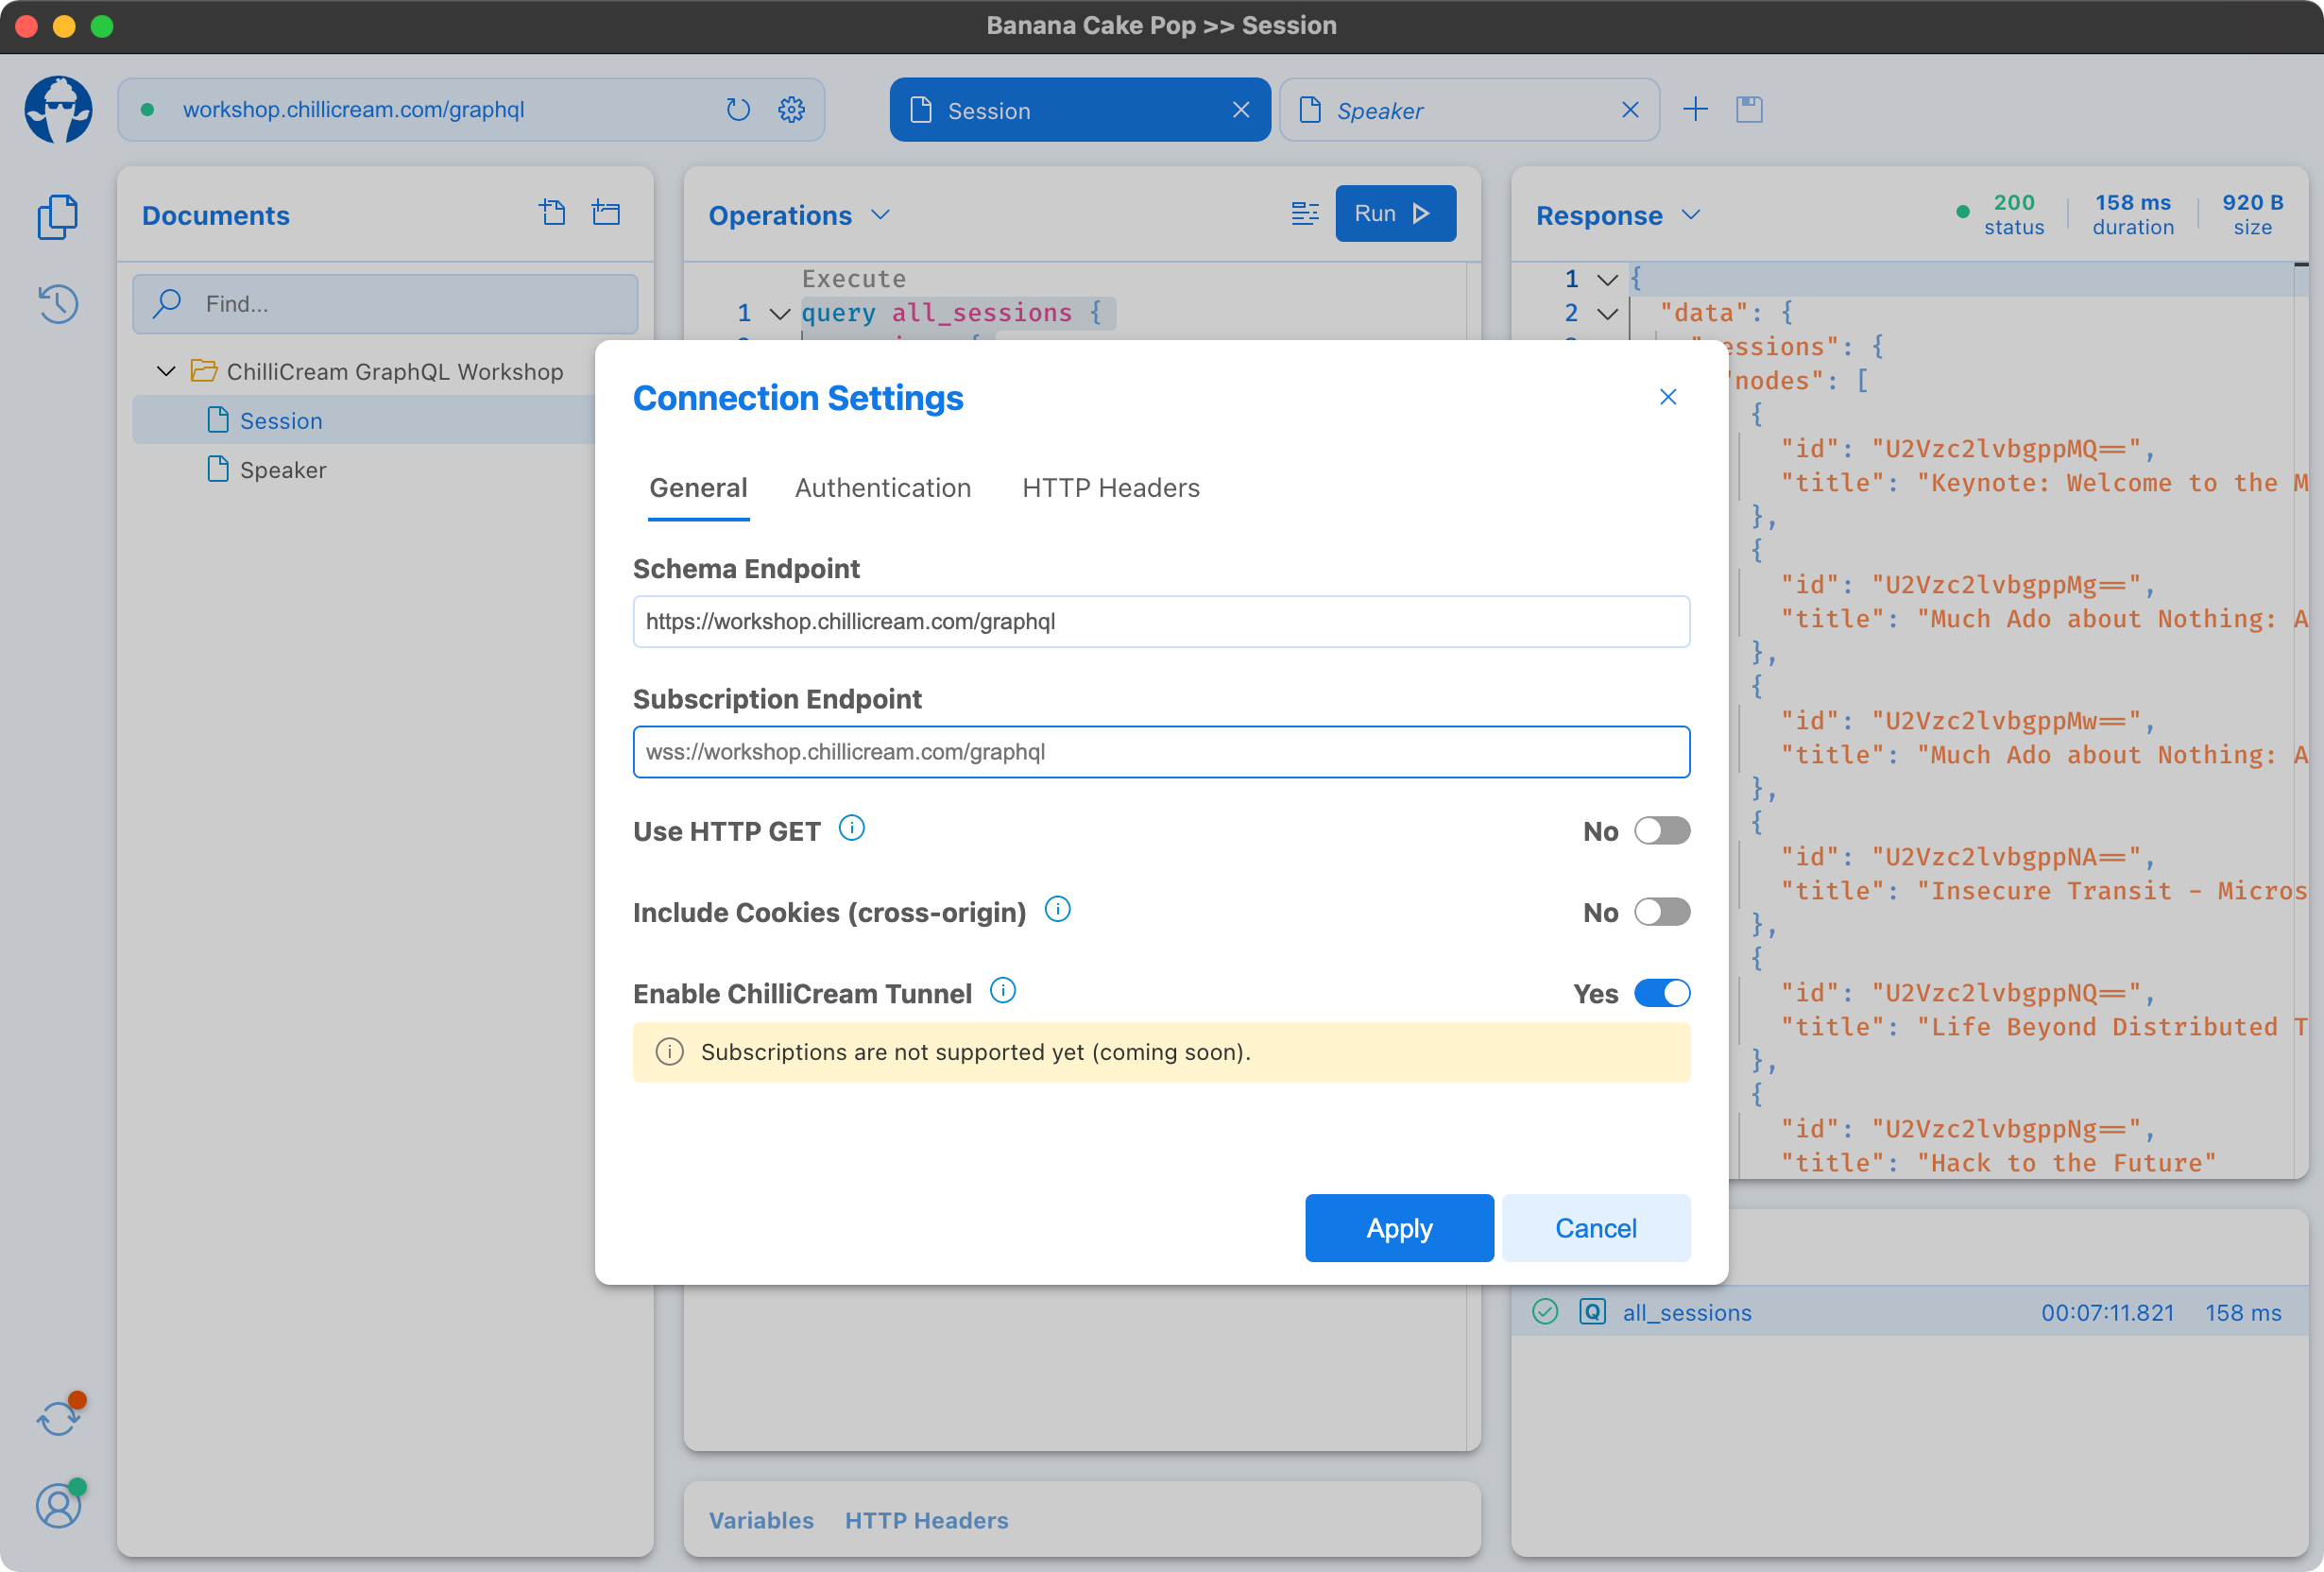Enable the Include Cookies cross-origin switch

tap(1661, 912)
